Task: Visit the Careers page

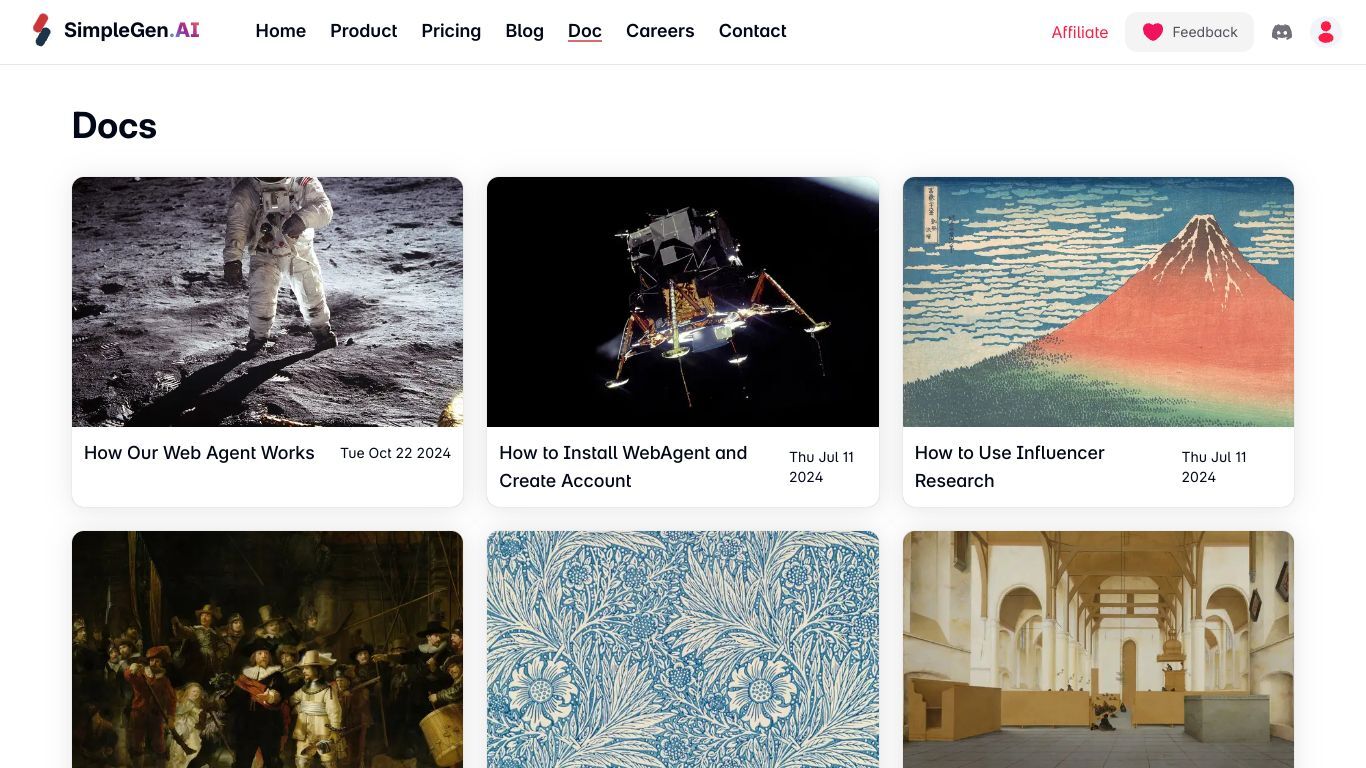Action: [660, 31]
